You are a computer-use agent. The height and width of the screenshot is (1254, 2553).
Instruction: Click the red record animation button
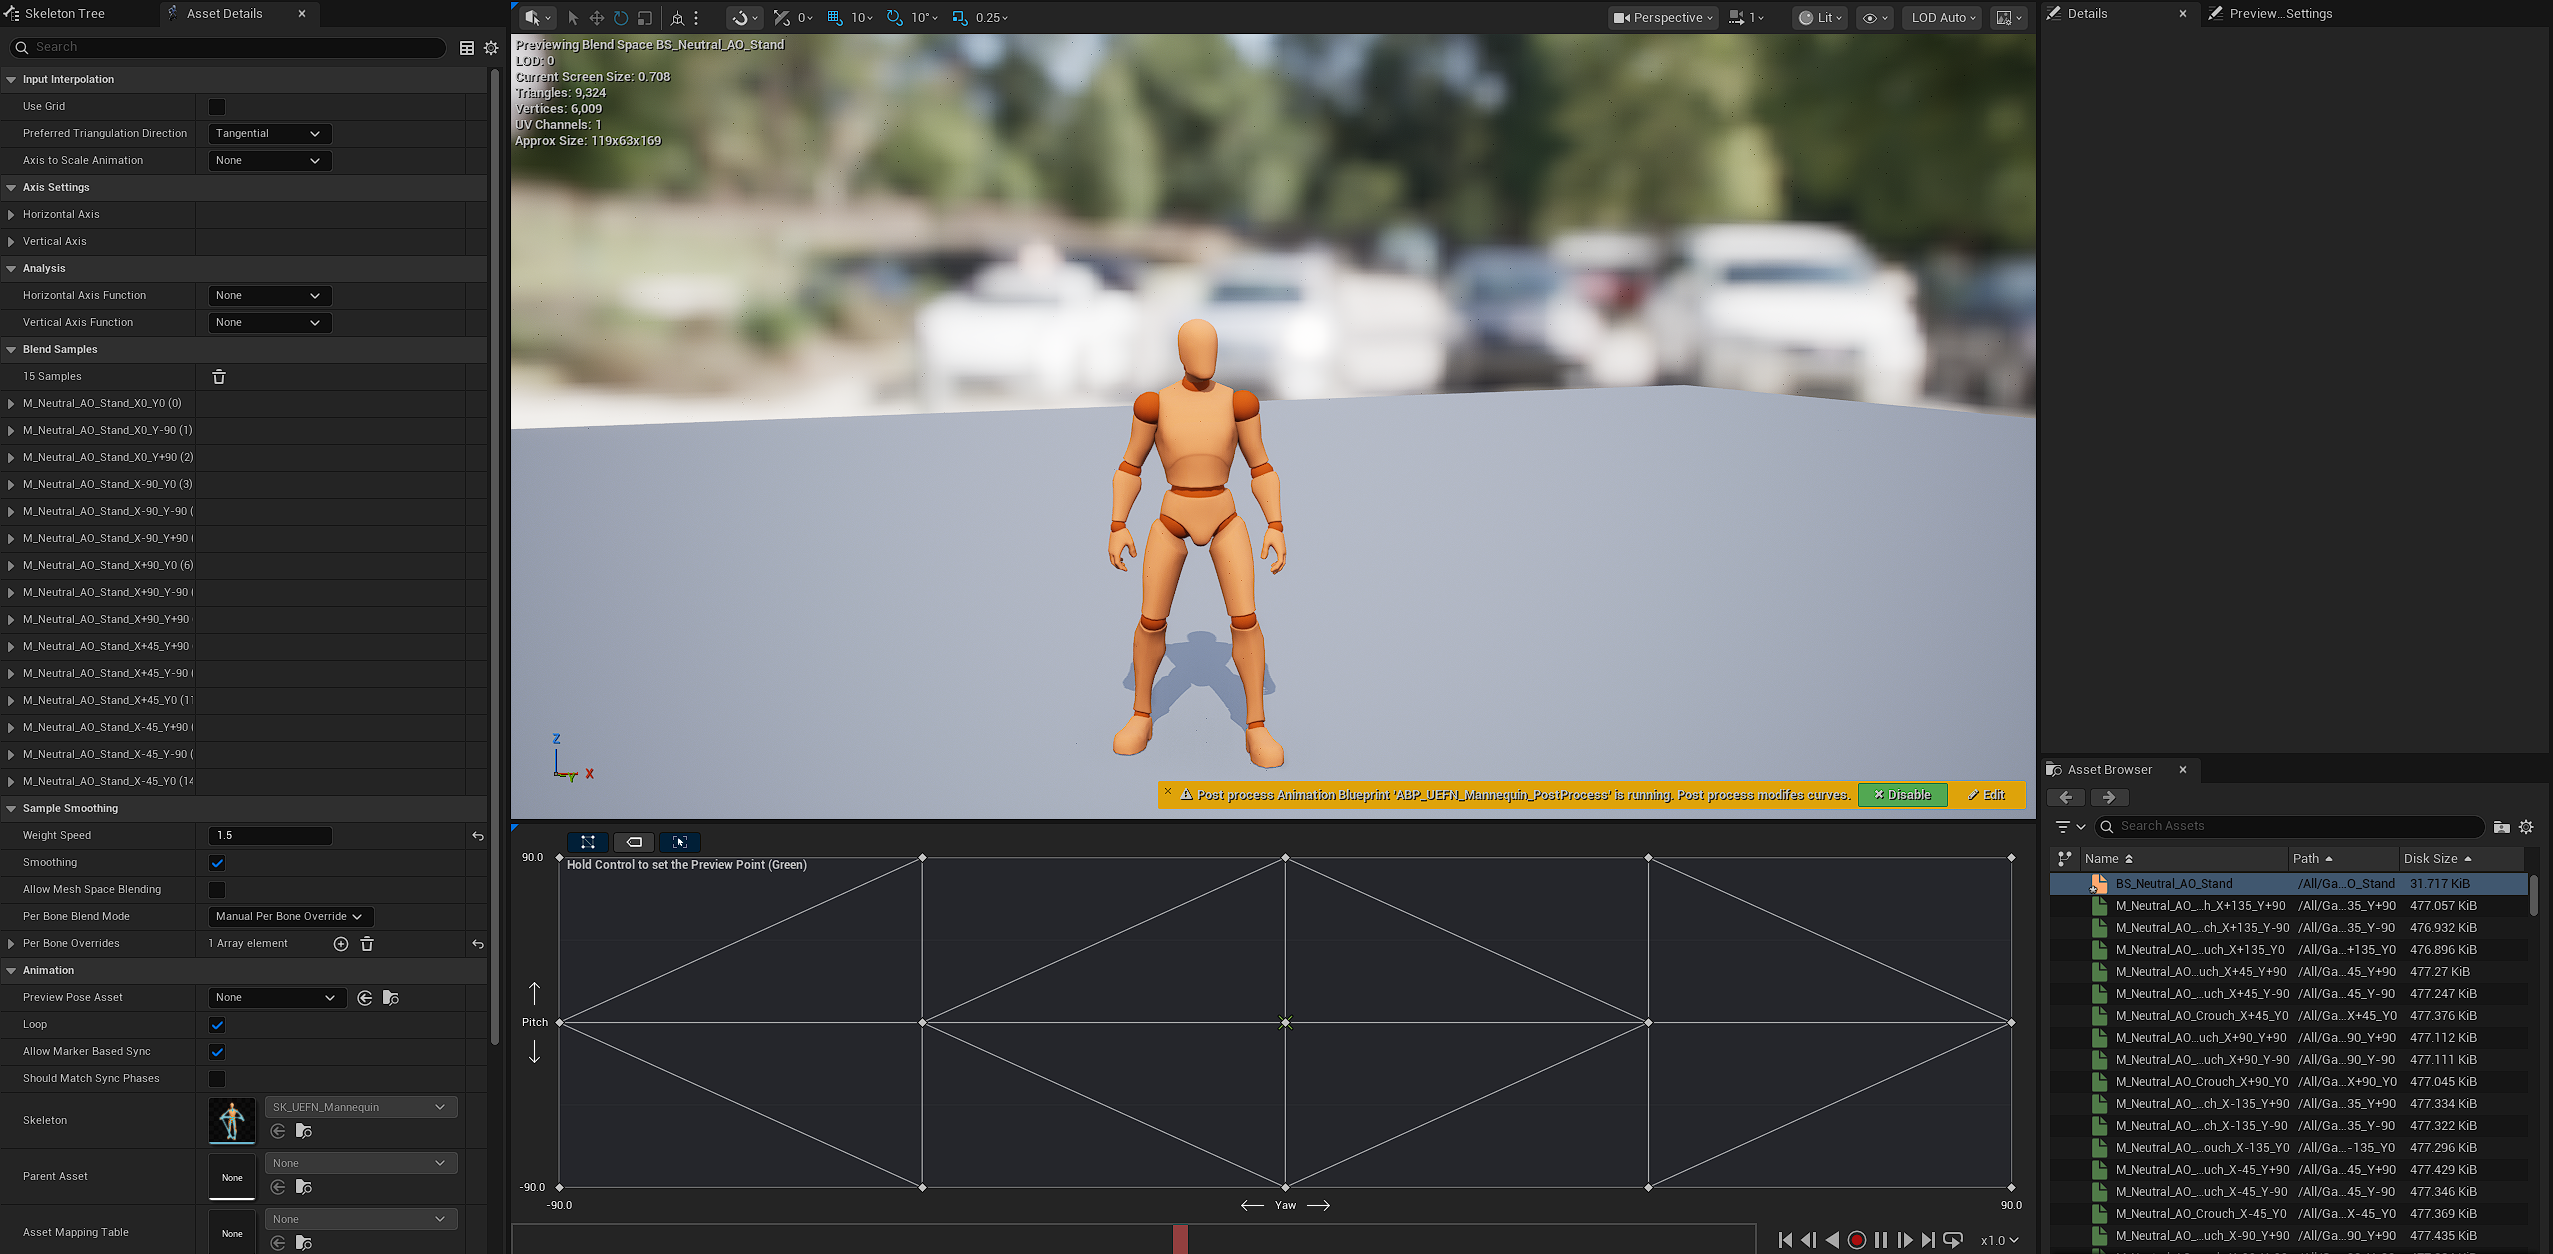(1857, 1240)
